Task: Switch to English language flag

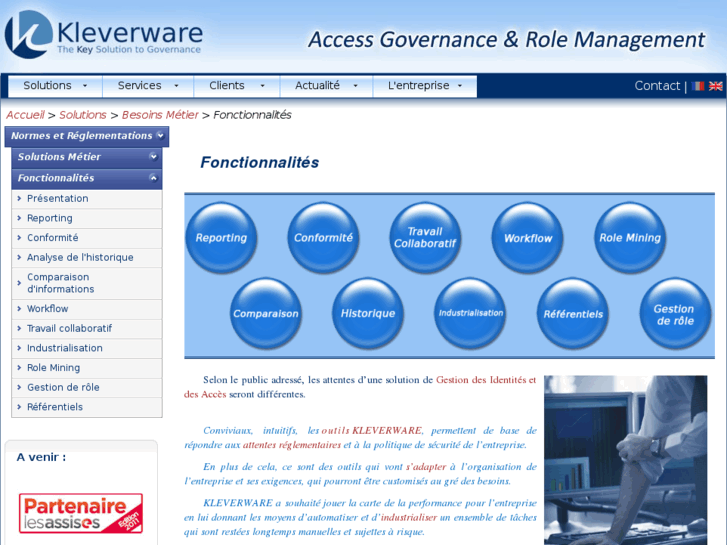Action: pos(715,86)
